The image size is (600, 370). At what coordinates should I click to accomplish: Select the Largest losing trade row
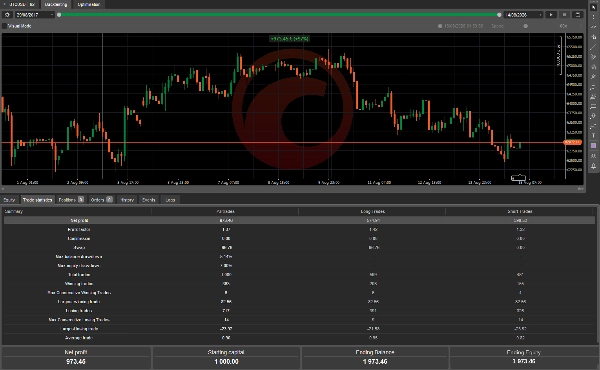tap(299, 329)
